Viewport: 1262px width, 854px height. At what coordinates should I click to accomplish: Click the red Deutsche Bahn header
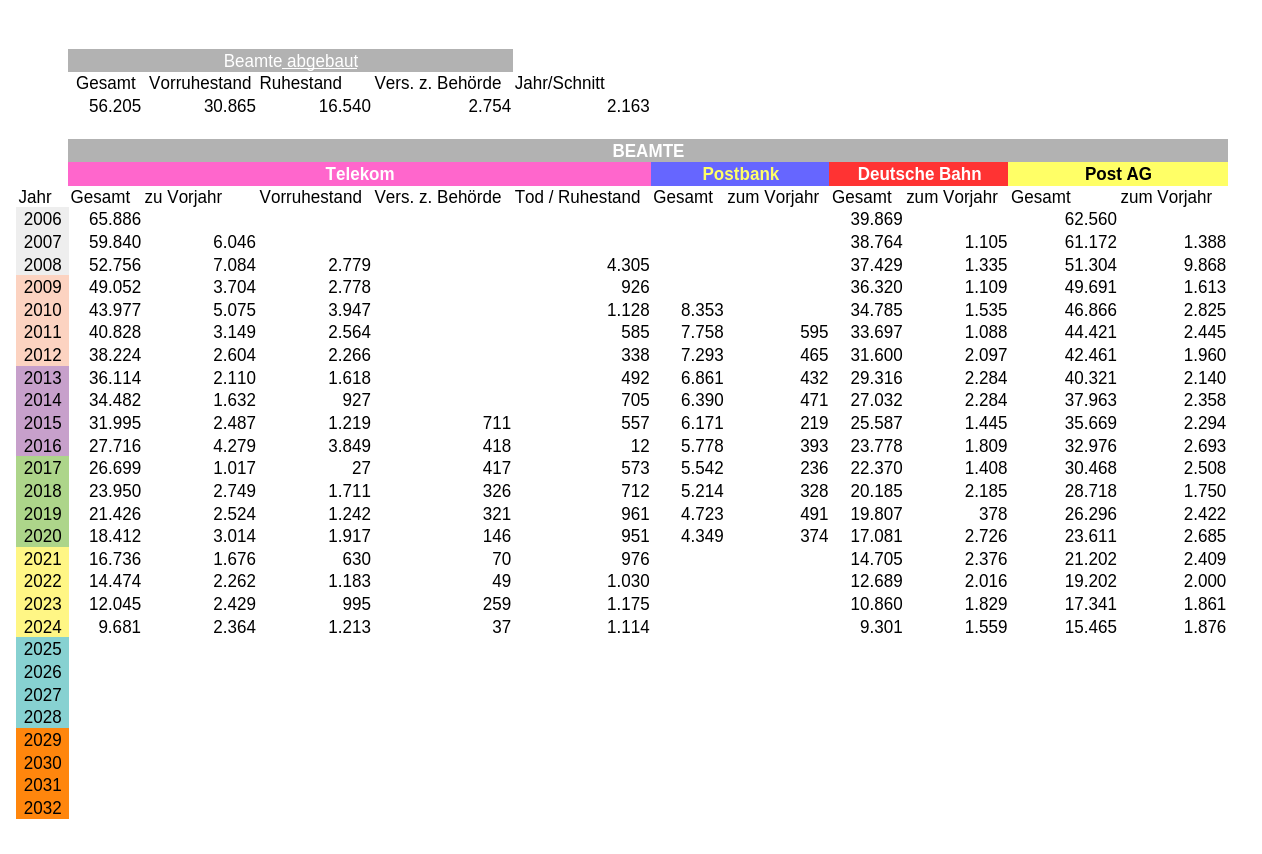tap(918, 174)
